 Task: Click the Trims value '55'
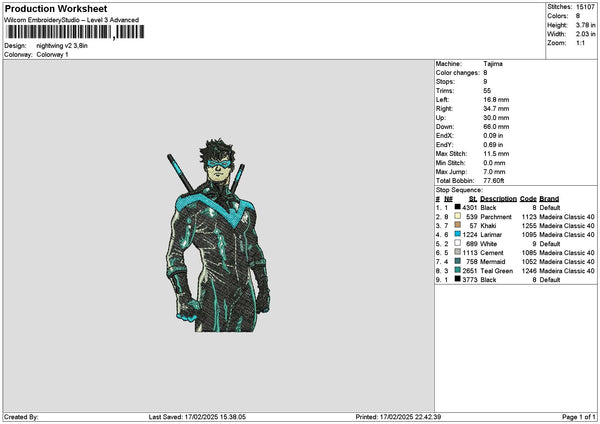pyautogui.click(x=487, y=91)
